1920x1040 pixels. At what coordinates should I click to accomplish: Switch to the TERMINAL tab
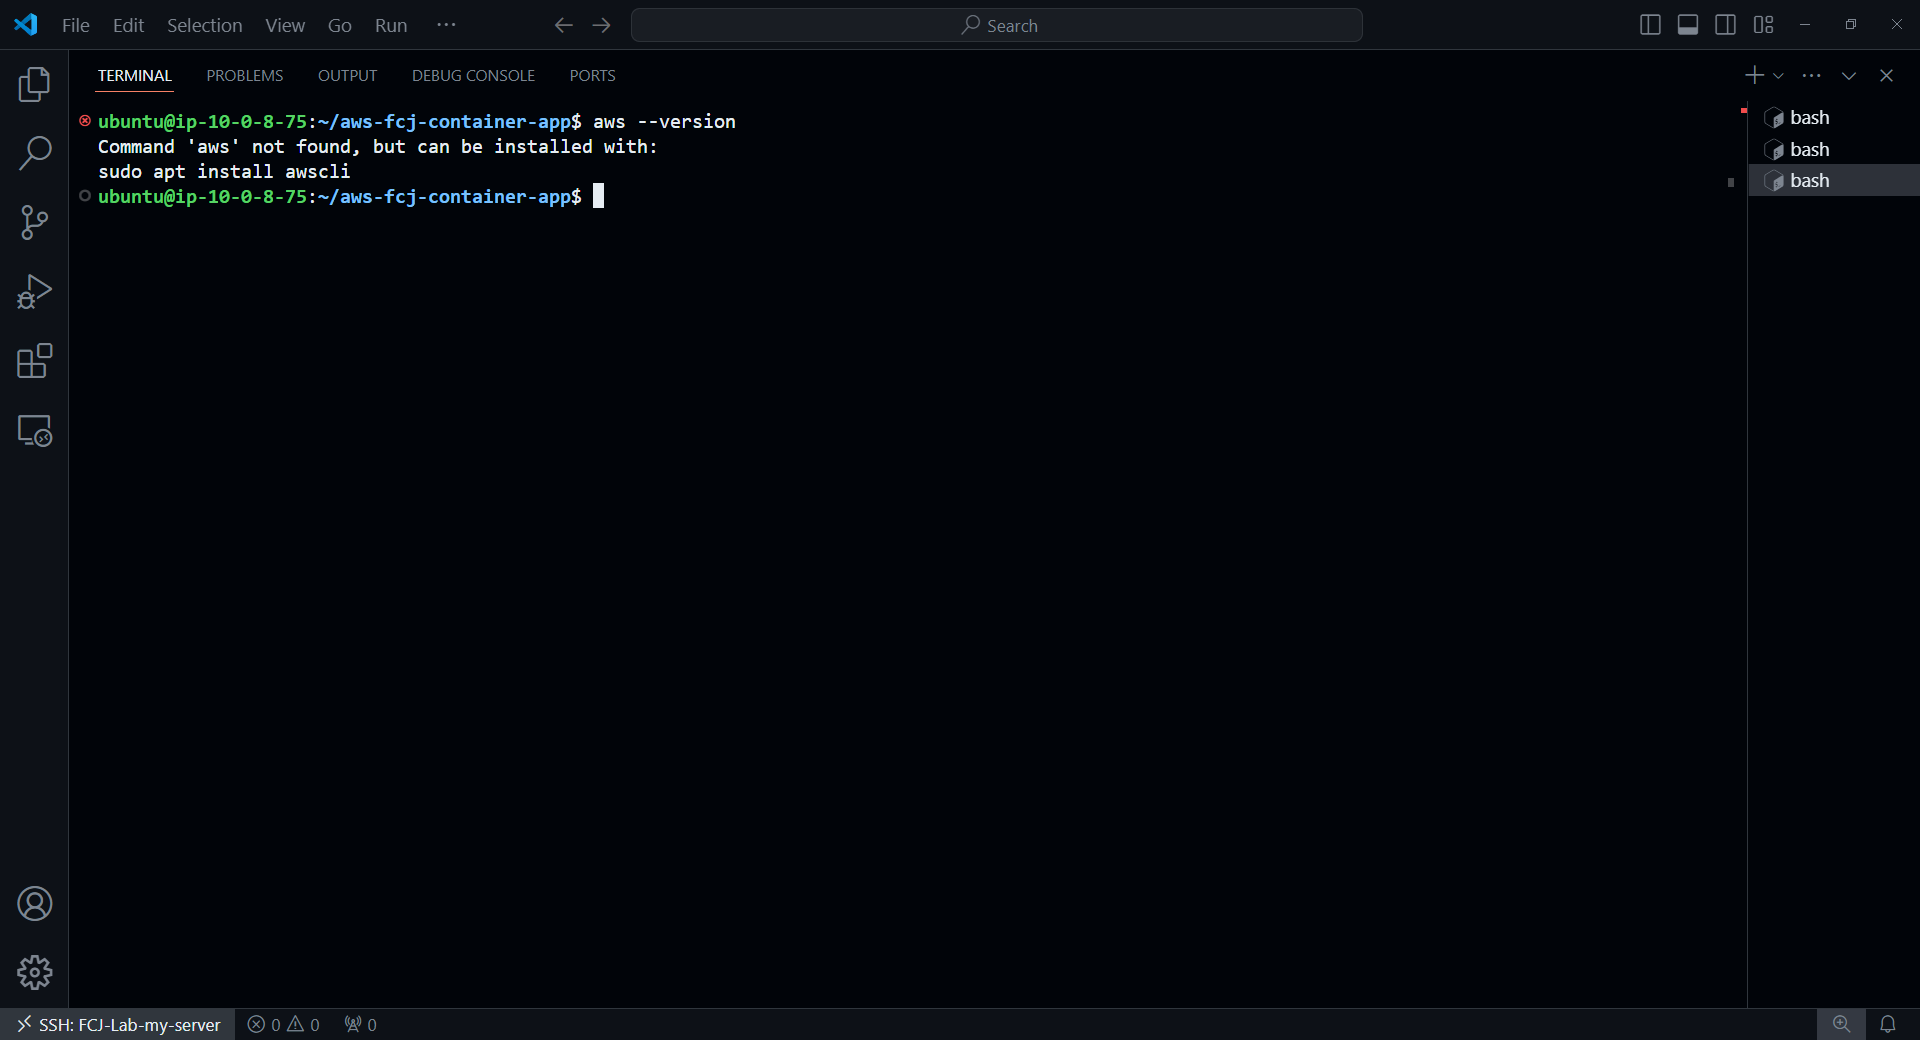click(135, 76)
